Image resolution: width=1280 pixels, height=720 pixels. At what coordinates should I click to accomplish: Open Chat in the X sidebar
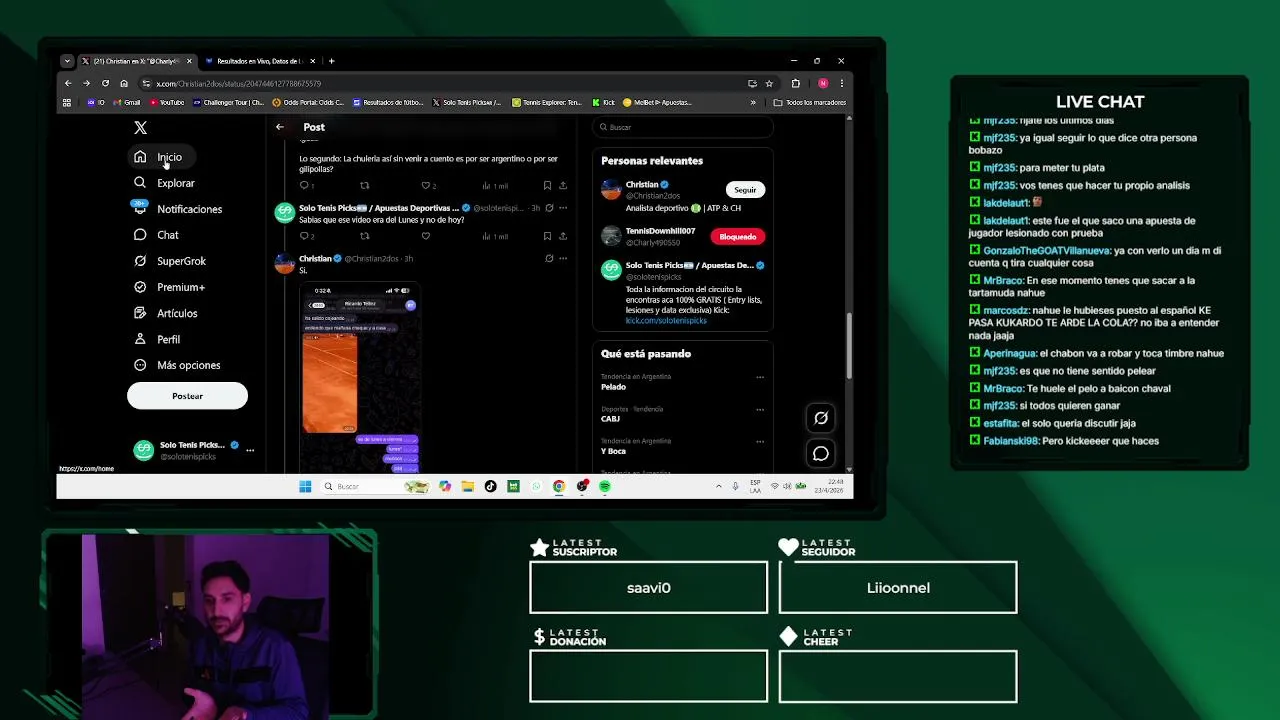click(x=157, y=235)
